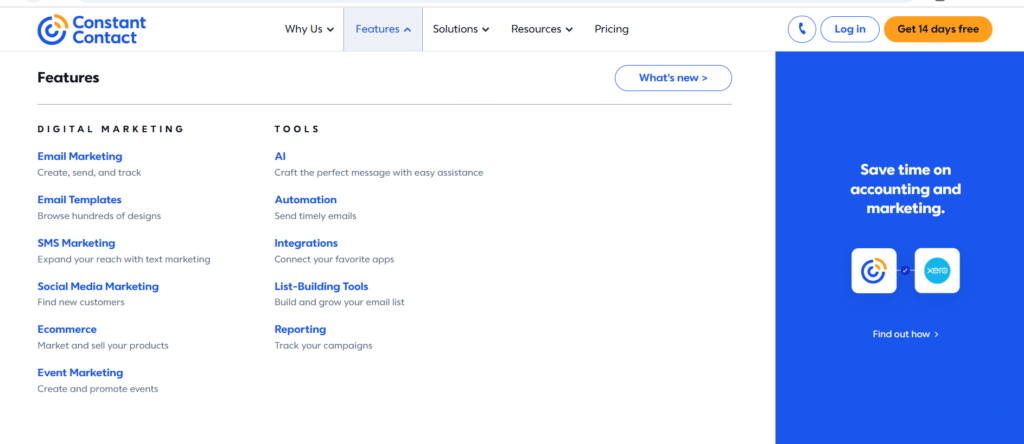Click the Constant Contact logo
The width and height of the screenshot is (1024, 444).
pyautogui.click(x=91, y=29)
